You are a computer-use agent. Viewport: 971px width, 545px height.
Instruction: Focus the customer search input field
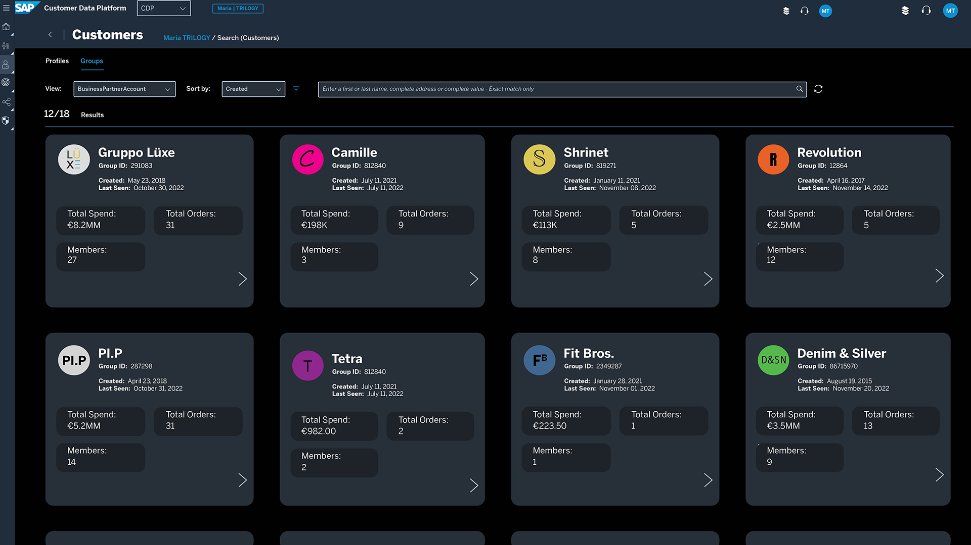pyautogui.click(x=555, y=89)
